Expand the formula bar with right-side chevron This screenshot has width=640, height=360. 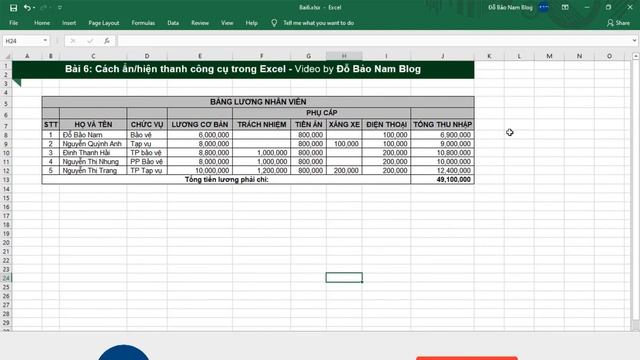[634, 41]
